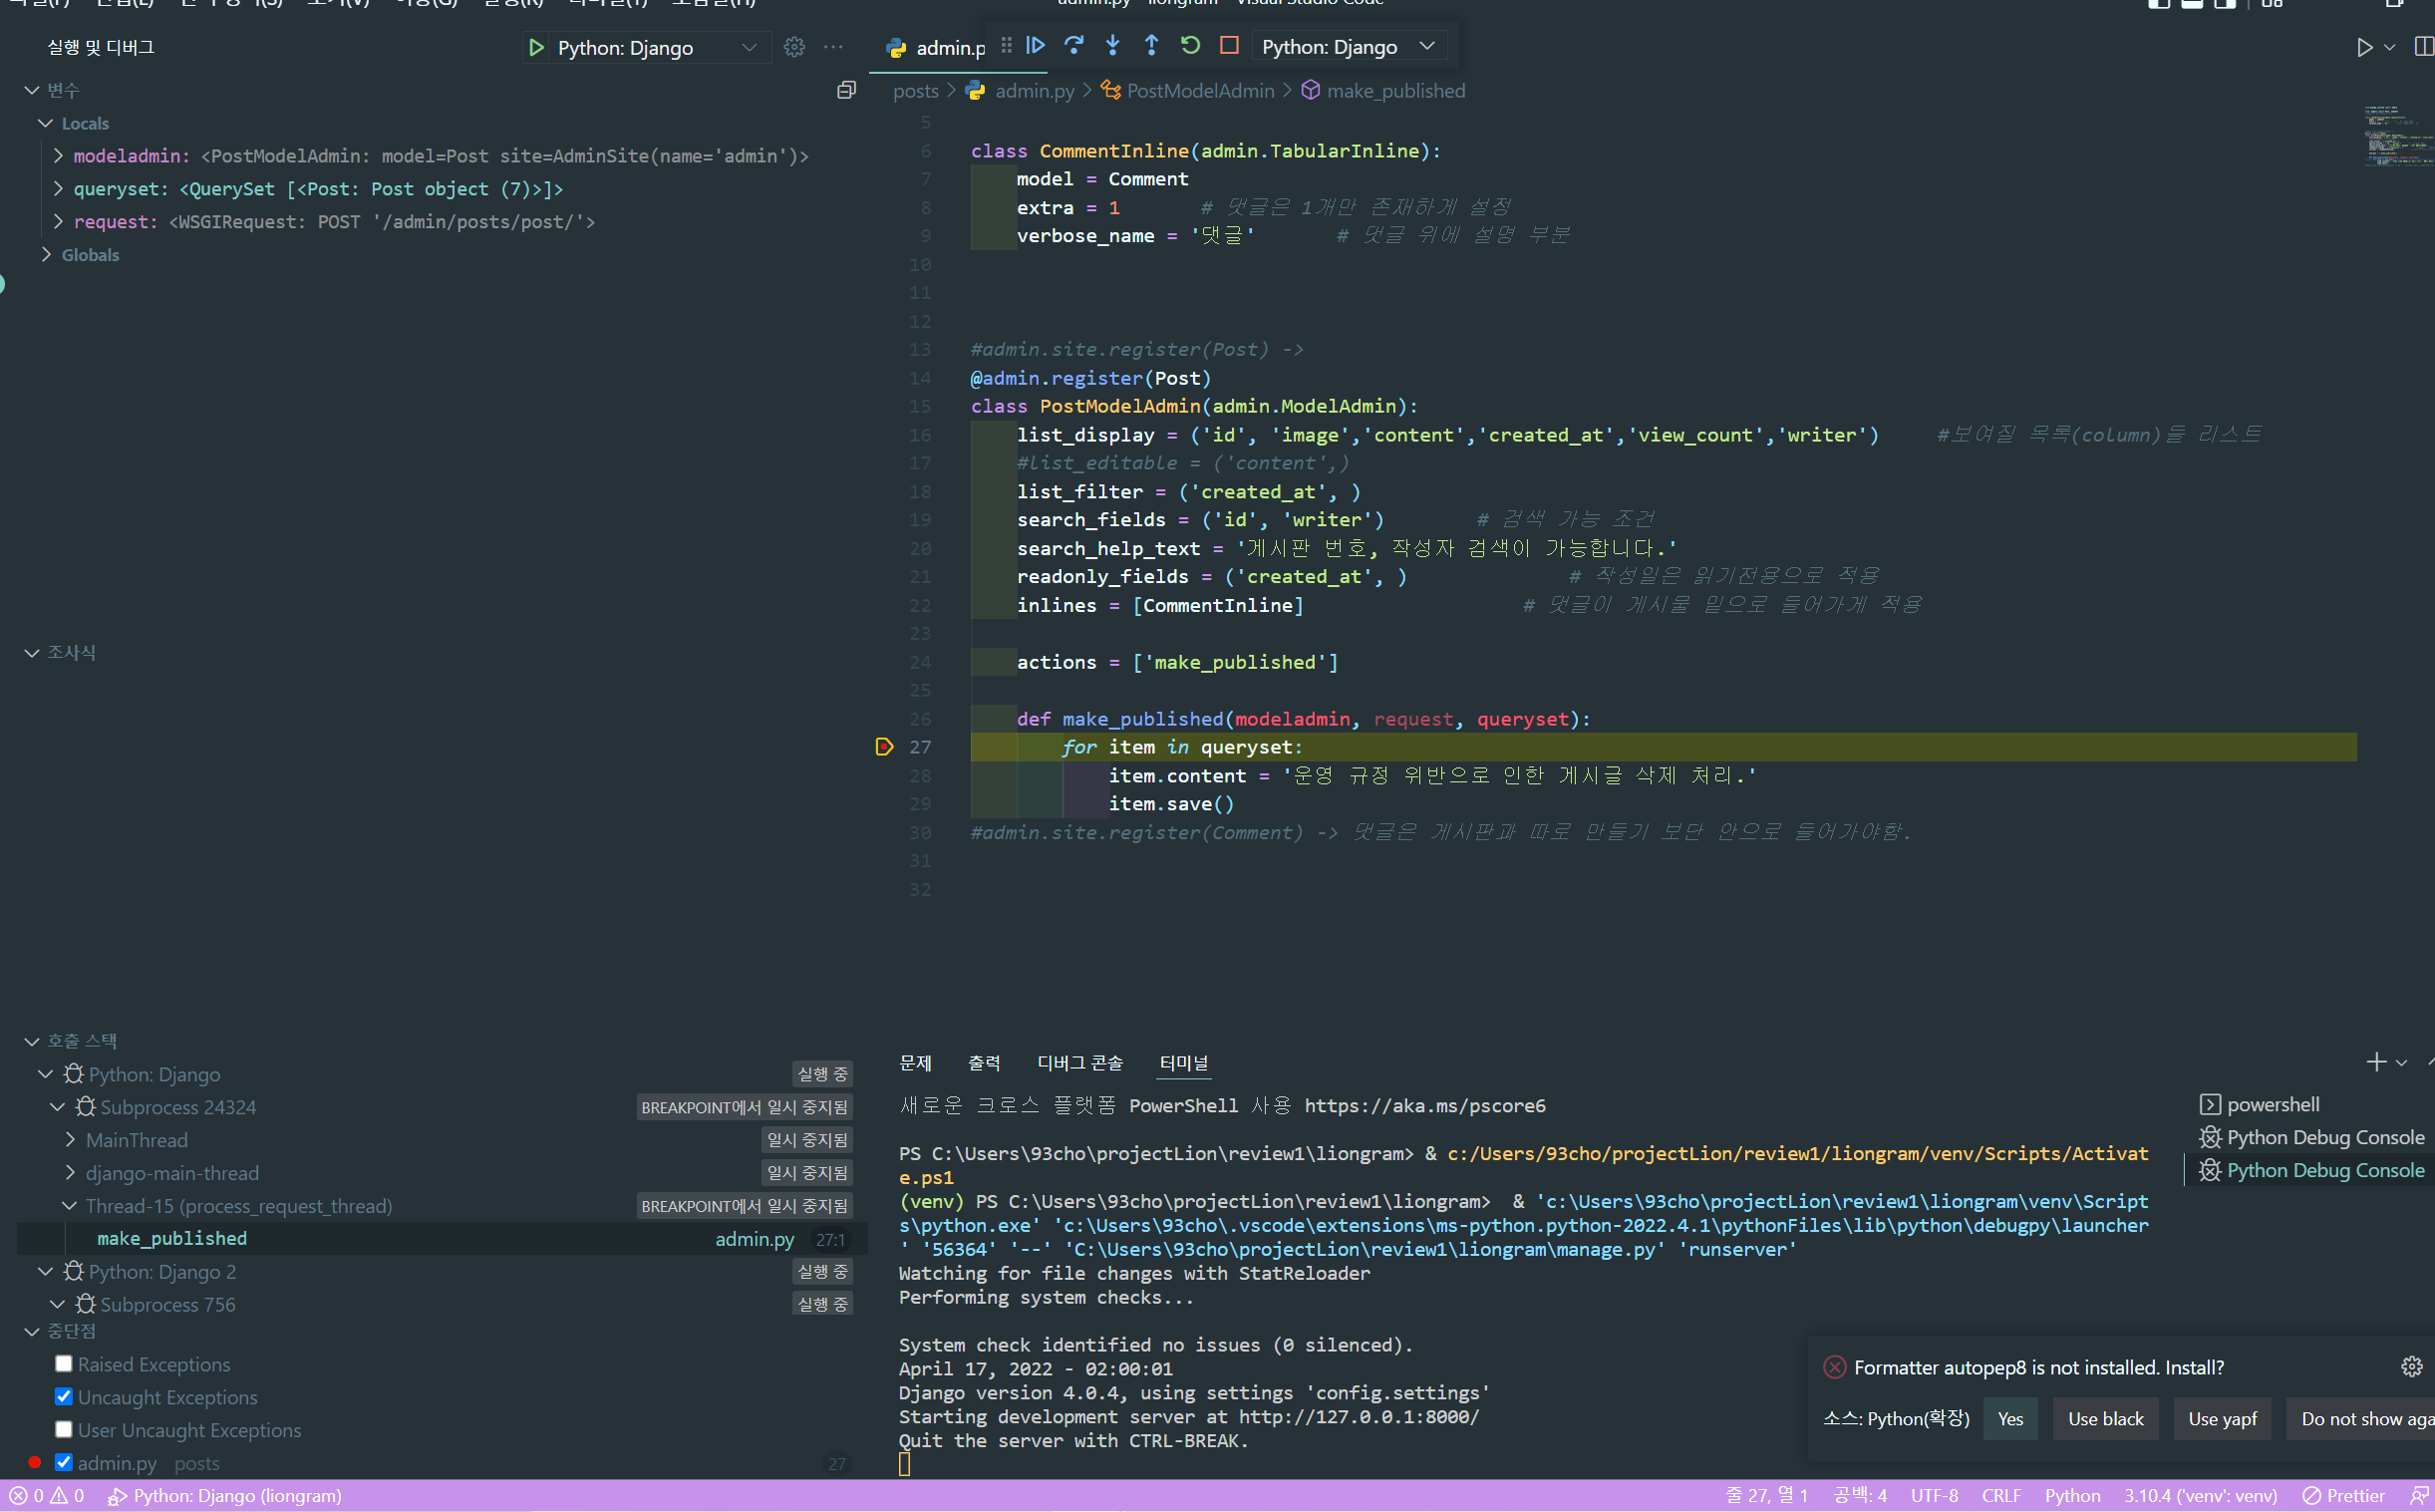Show errors and warnings in the status bar
2435x1512 pixels.
click(x=47, y=1496)
